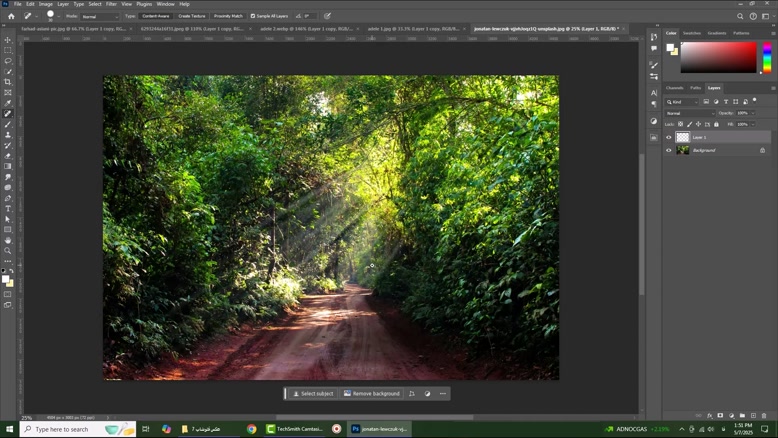Toggle Quick Mask mode icon
This screenshot has height=438, width=778.
pos(7,294)
